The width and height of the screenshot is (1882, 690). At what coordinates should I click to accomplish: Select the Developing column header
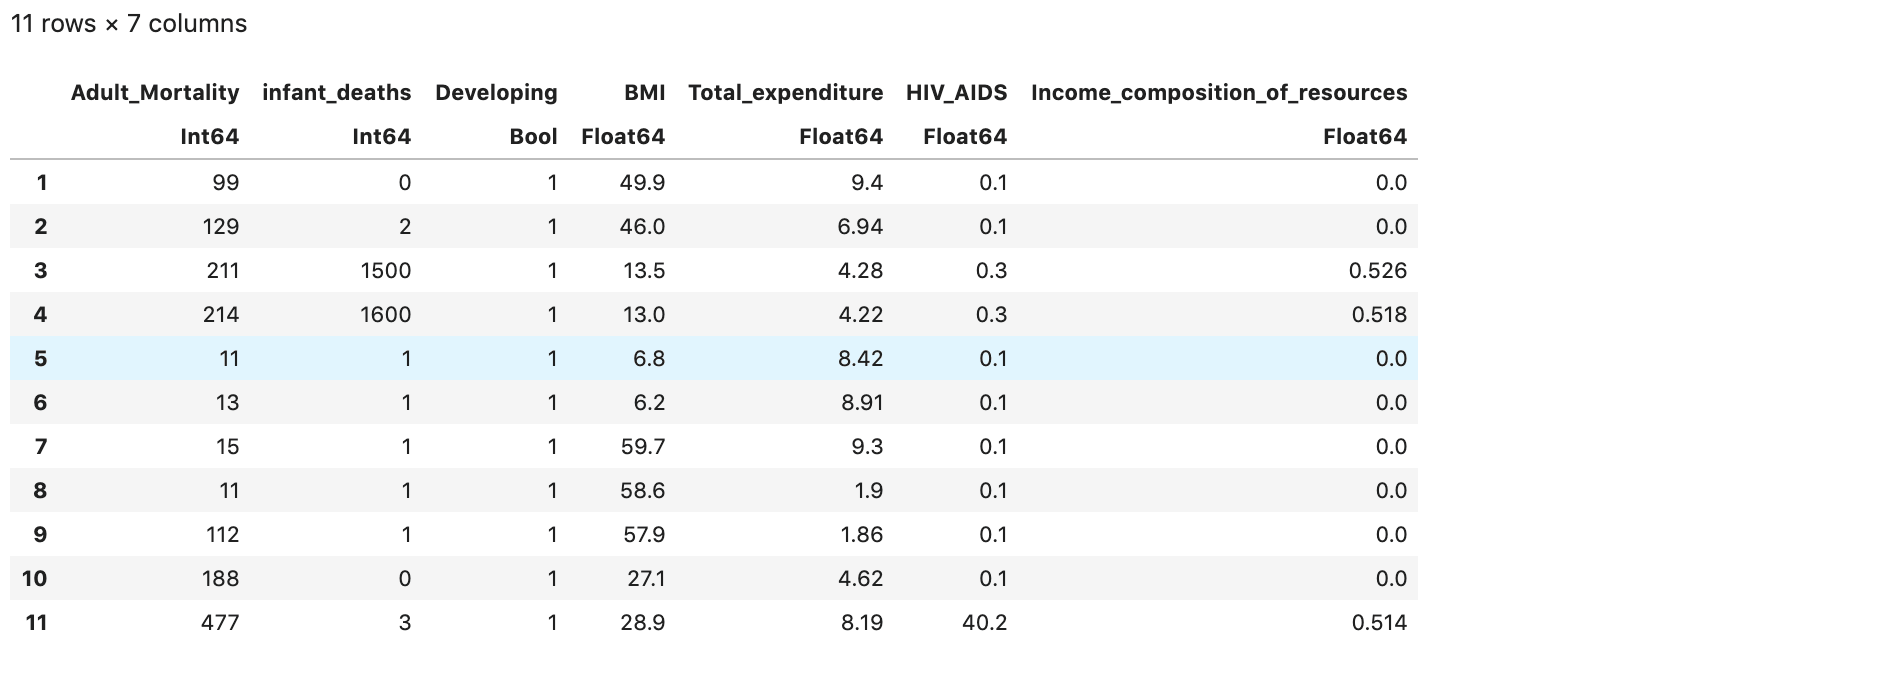pyautogui.click(x=496, y=93)
